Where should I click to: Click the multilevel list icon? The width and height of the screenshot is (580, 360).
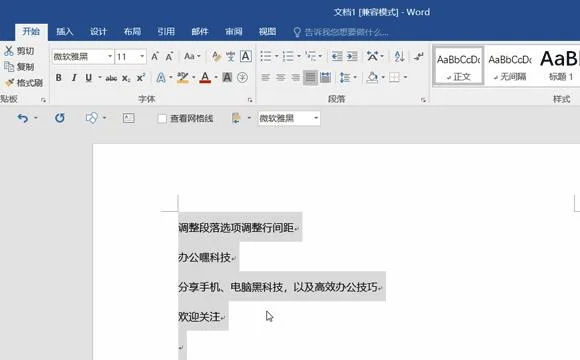[x=310, y=56]
